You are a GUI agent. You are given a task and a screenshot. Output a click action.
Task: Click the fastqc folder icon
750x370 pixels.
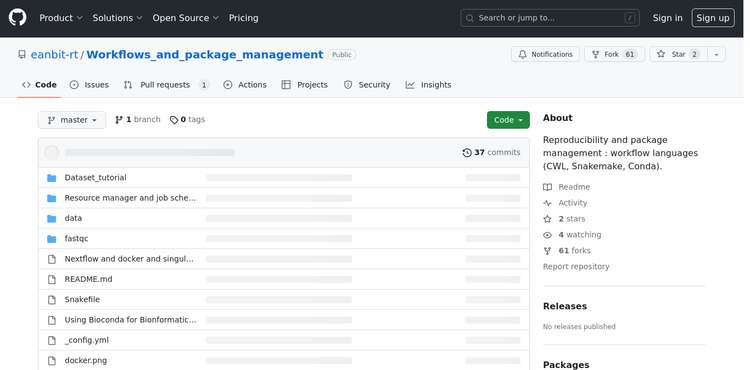(x=52, y=239)
